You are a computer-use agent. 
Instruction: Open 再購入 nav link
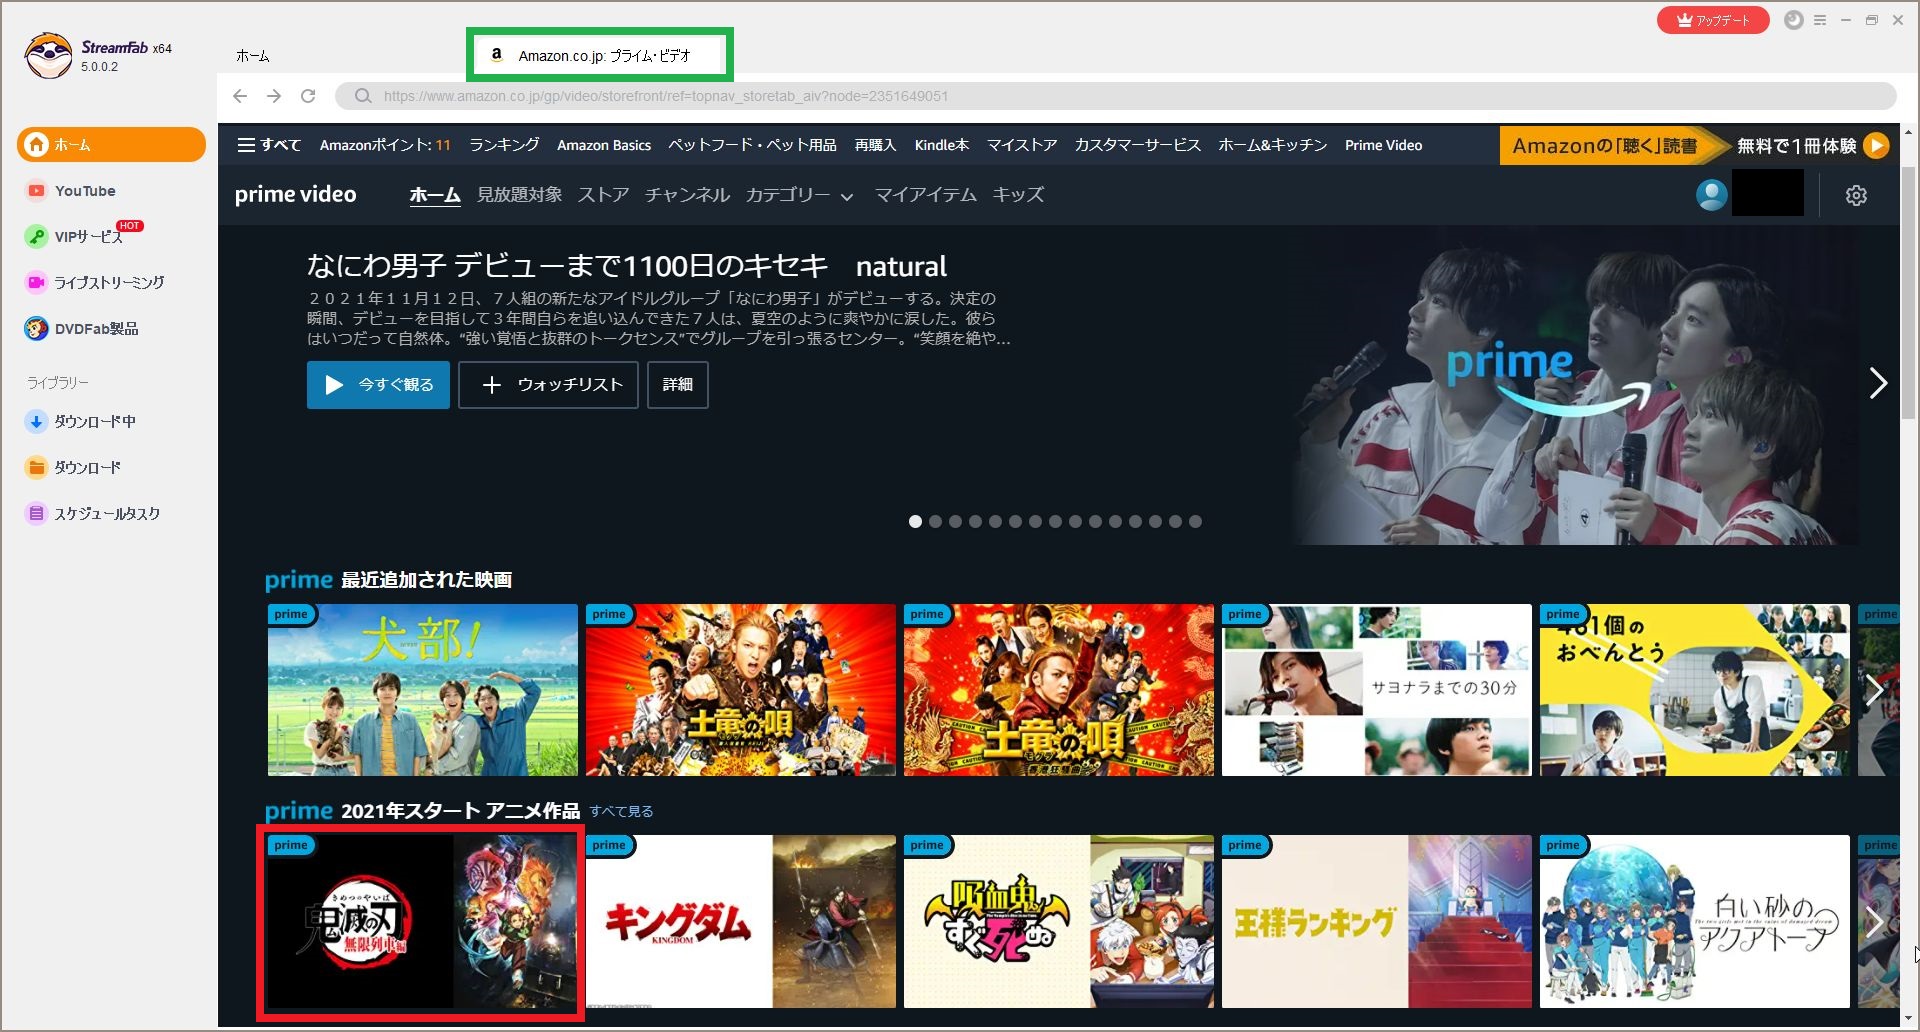tap(875, 145)
